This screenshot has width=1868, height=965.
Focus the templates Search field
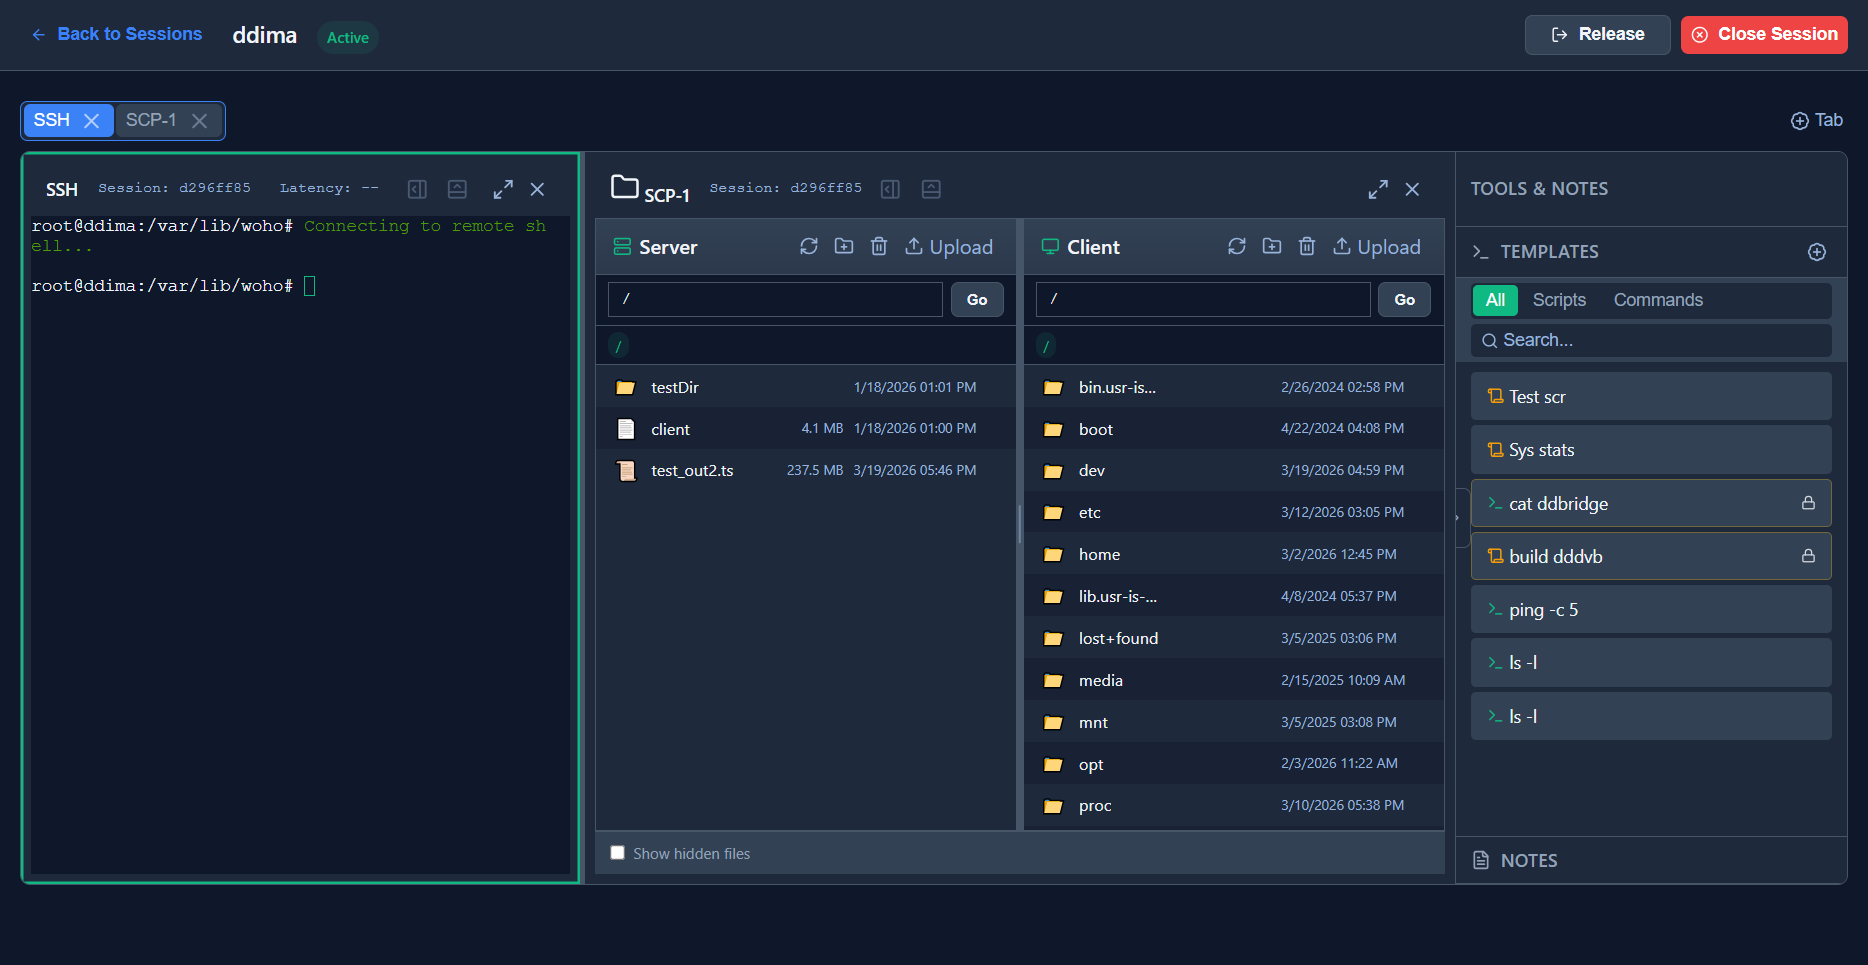pos(1651,340)
